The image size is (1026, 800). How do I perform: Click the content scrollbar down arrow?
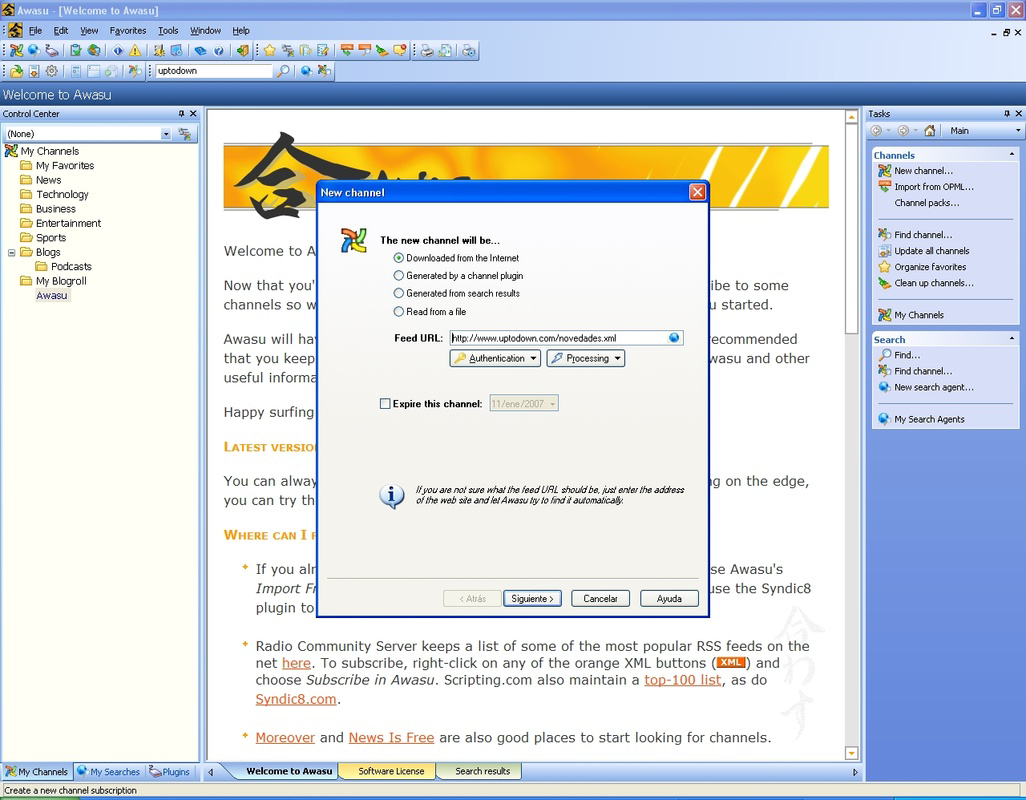[851, 753]
